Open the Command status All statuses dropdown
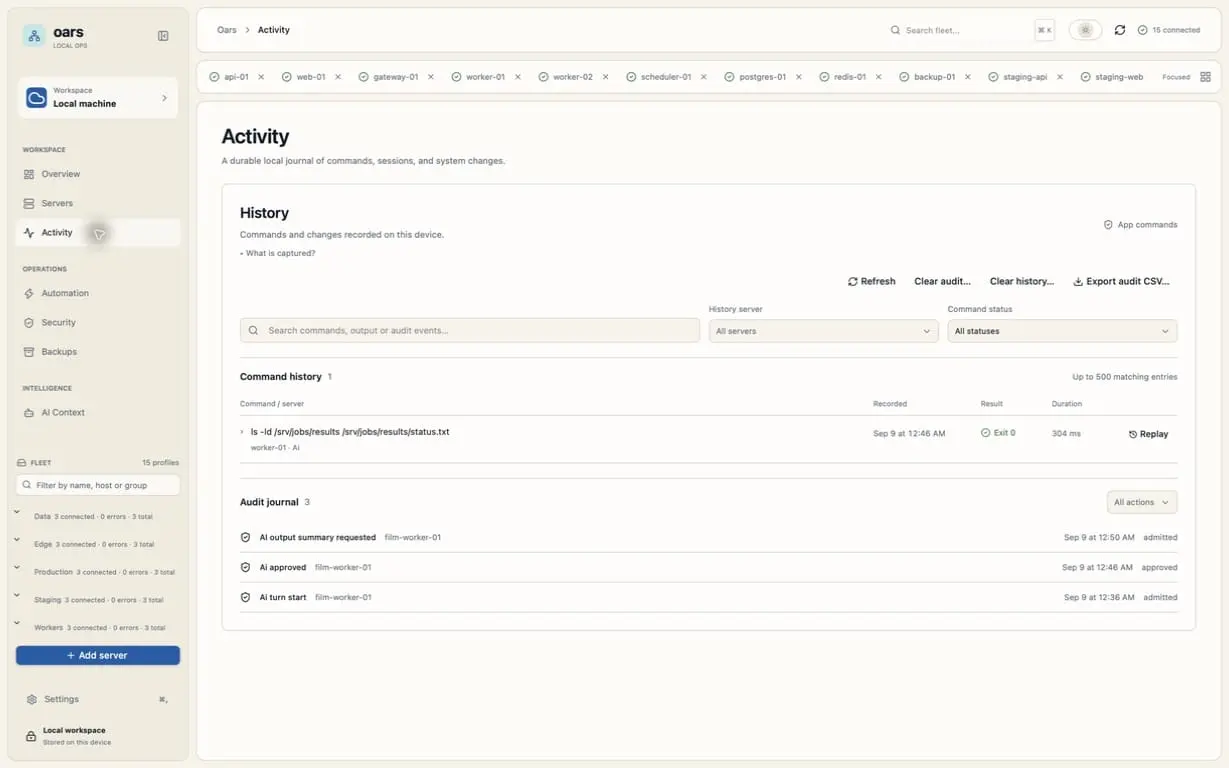The width and height of the screenshot is (1229, 768). pos(1062,331)
